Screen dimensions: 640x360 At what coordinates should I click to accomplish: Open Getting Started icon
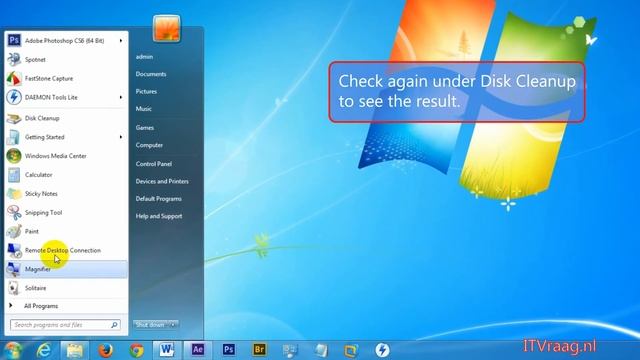tap(13, 137)
